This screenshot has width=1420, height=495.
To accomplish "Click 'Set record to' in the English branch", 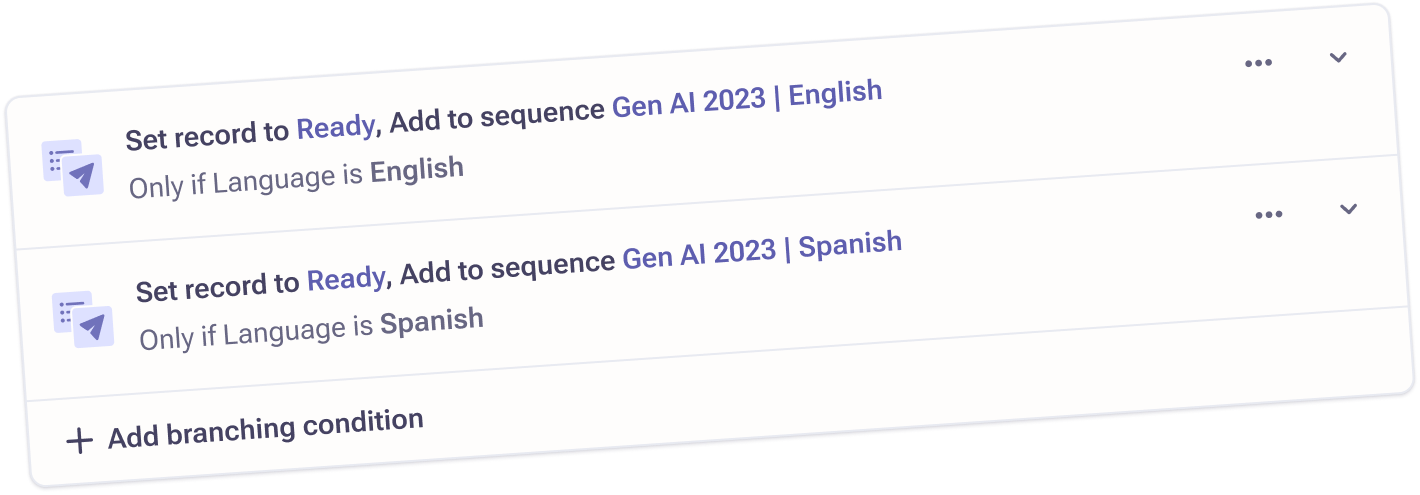I will click(x=208, y=136).
